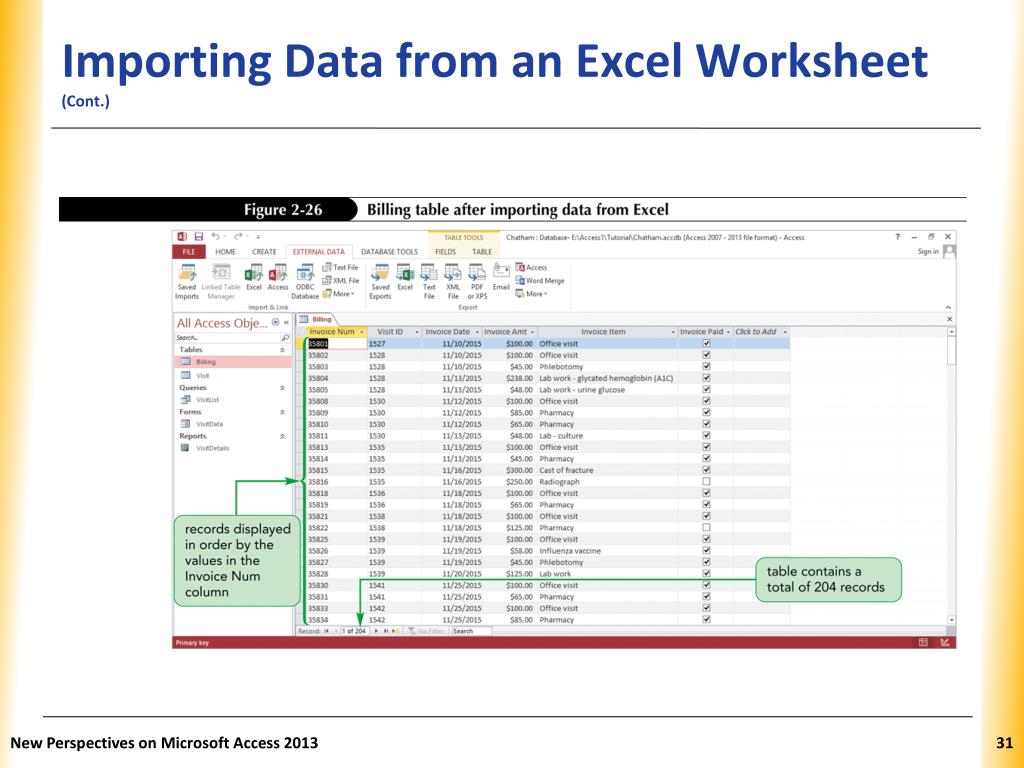
Task: Export to XML File
Action: pyautogui.click(x=453, y=281)
